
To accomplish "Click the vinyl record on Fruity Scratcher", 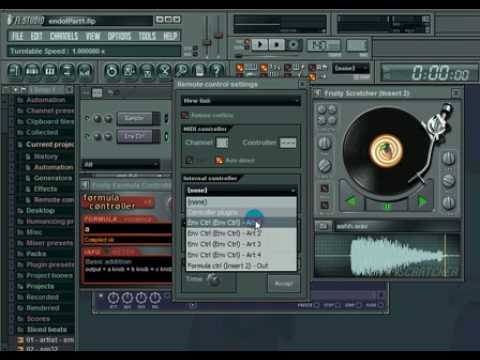I will [x=386, y=151].
